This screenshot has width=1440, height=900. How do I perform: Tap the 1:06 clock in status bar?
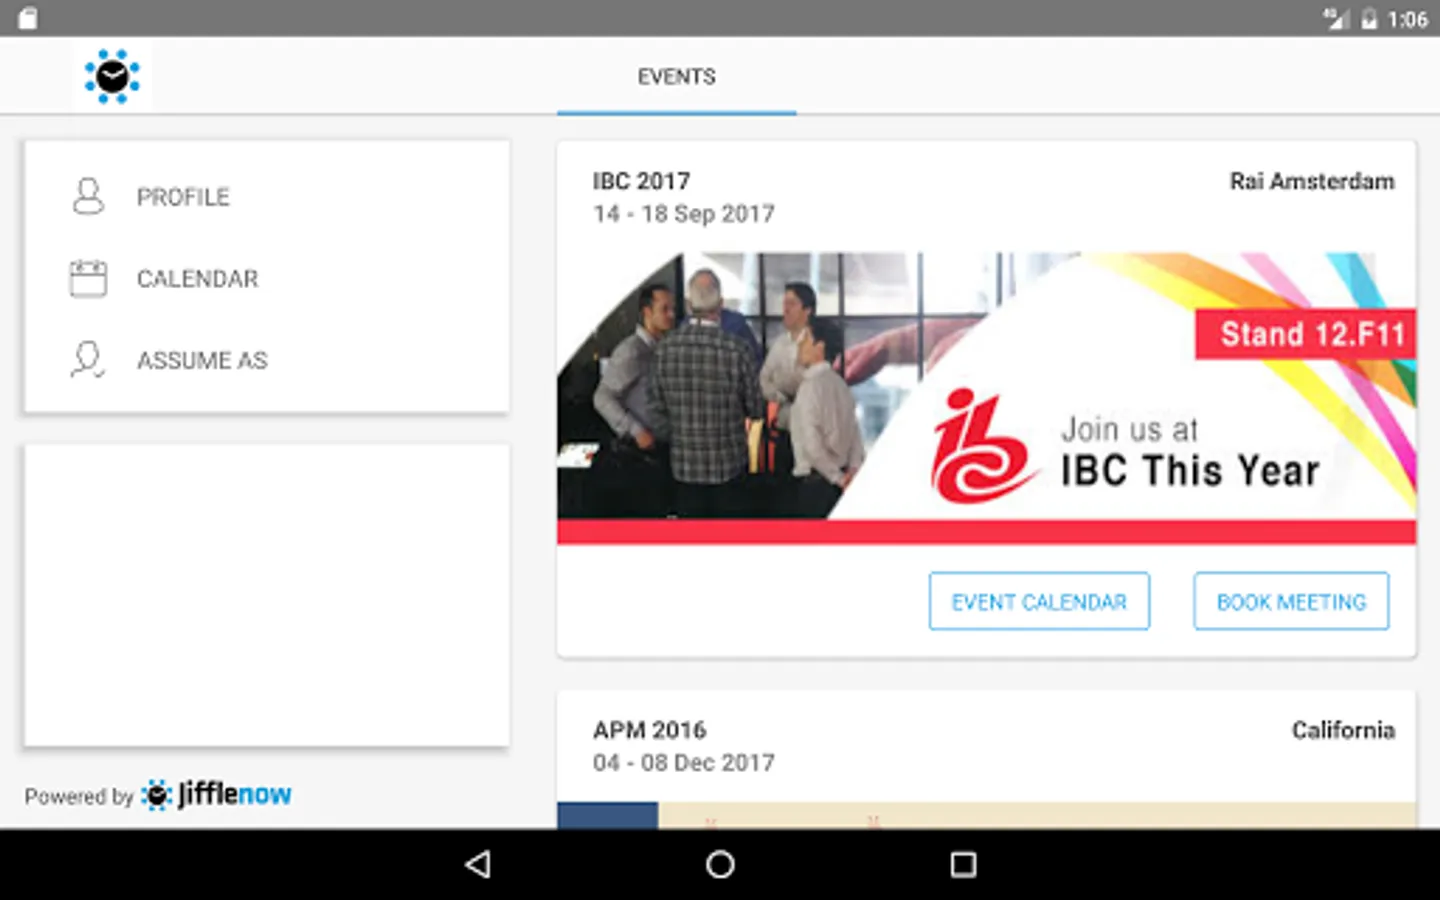[1408, 19]
